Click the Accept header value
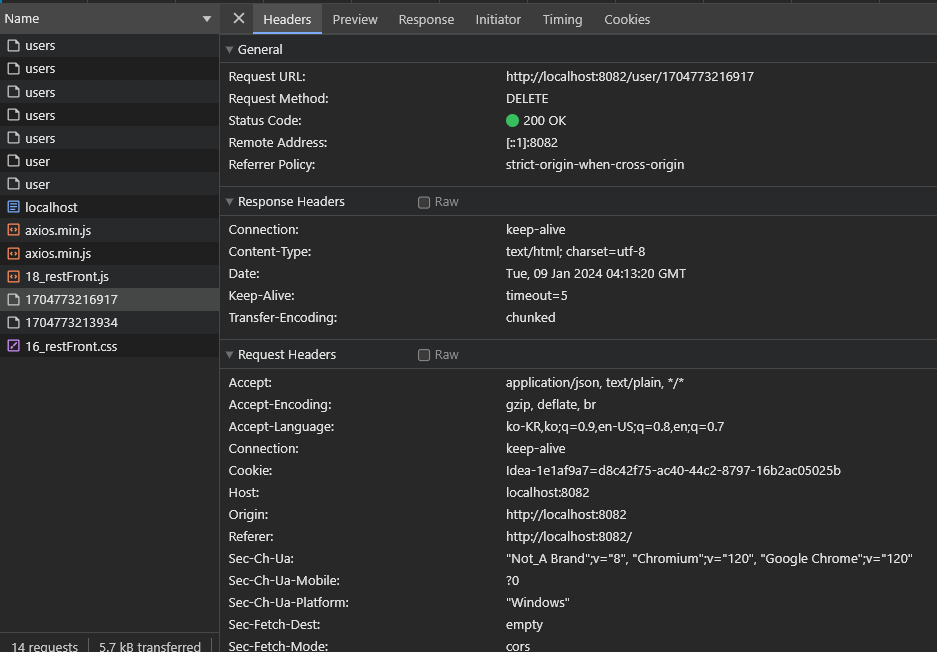Viewport: 937px width, 652px height. pyautogui.click(x=595, y=382)
